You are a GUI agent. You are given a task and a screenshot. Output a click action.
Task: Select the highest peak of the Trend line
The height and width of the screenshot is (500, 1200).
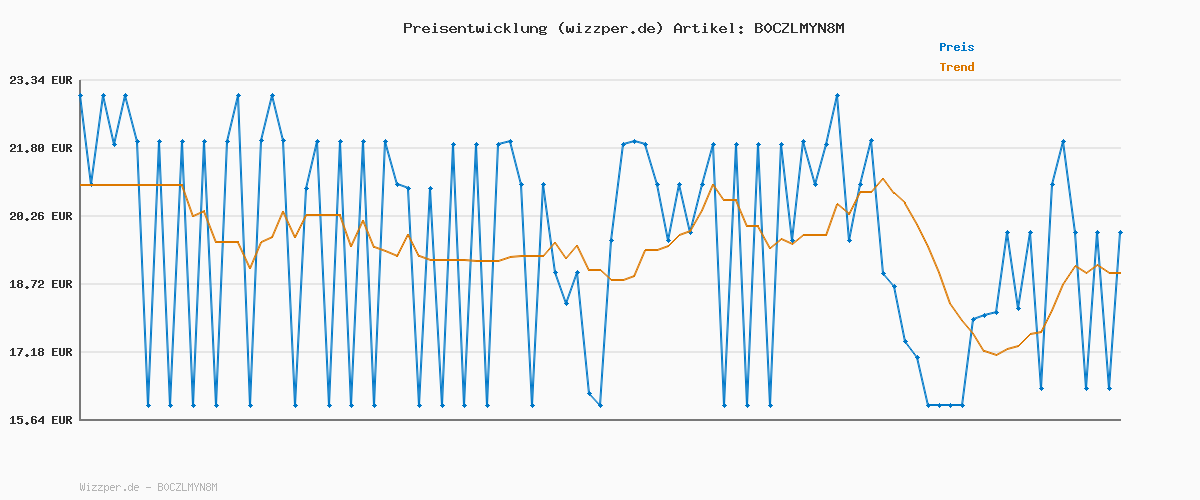[x=882, y=179]
